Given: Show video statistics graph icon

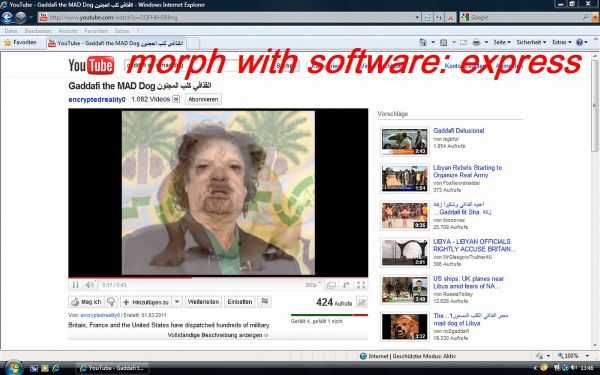Looking at the screenshot, I should [362, 302].
